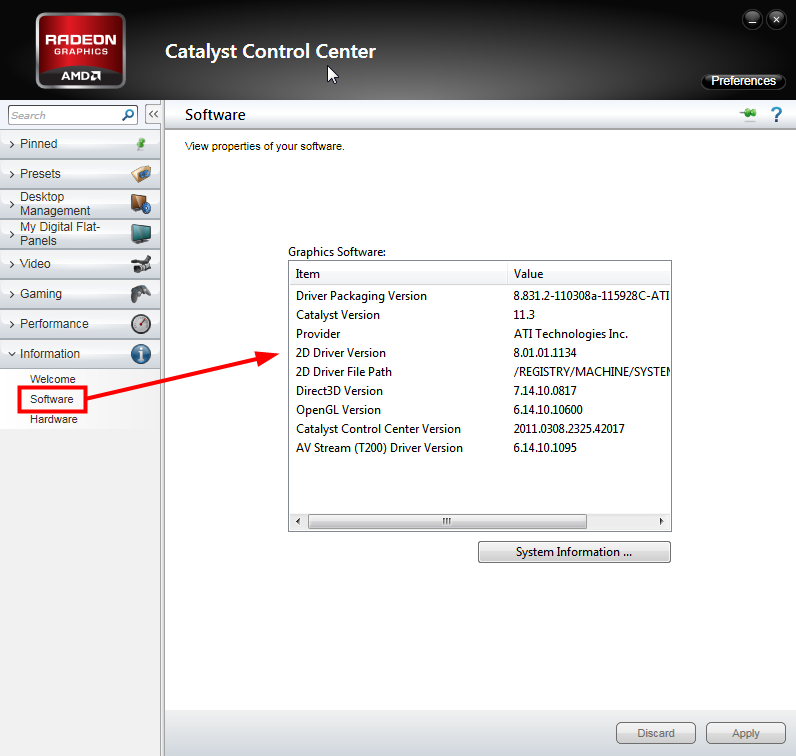Click the horizontal scrollbar thumb in Graphics Software
Image resolution: width=796 pixels, height=756 pixels.
(447, 521)
